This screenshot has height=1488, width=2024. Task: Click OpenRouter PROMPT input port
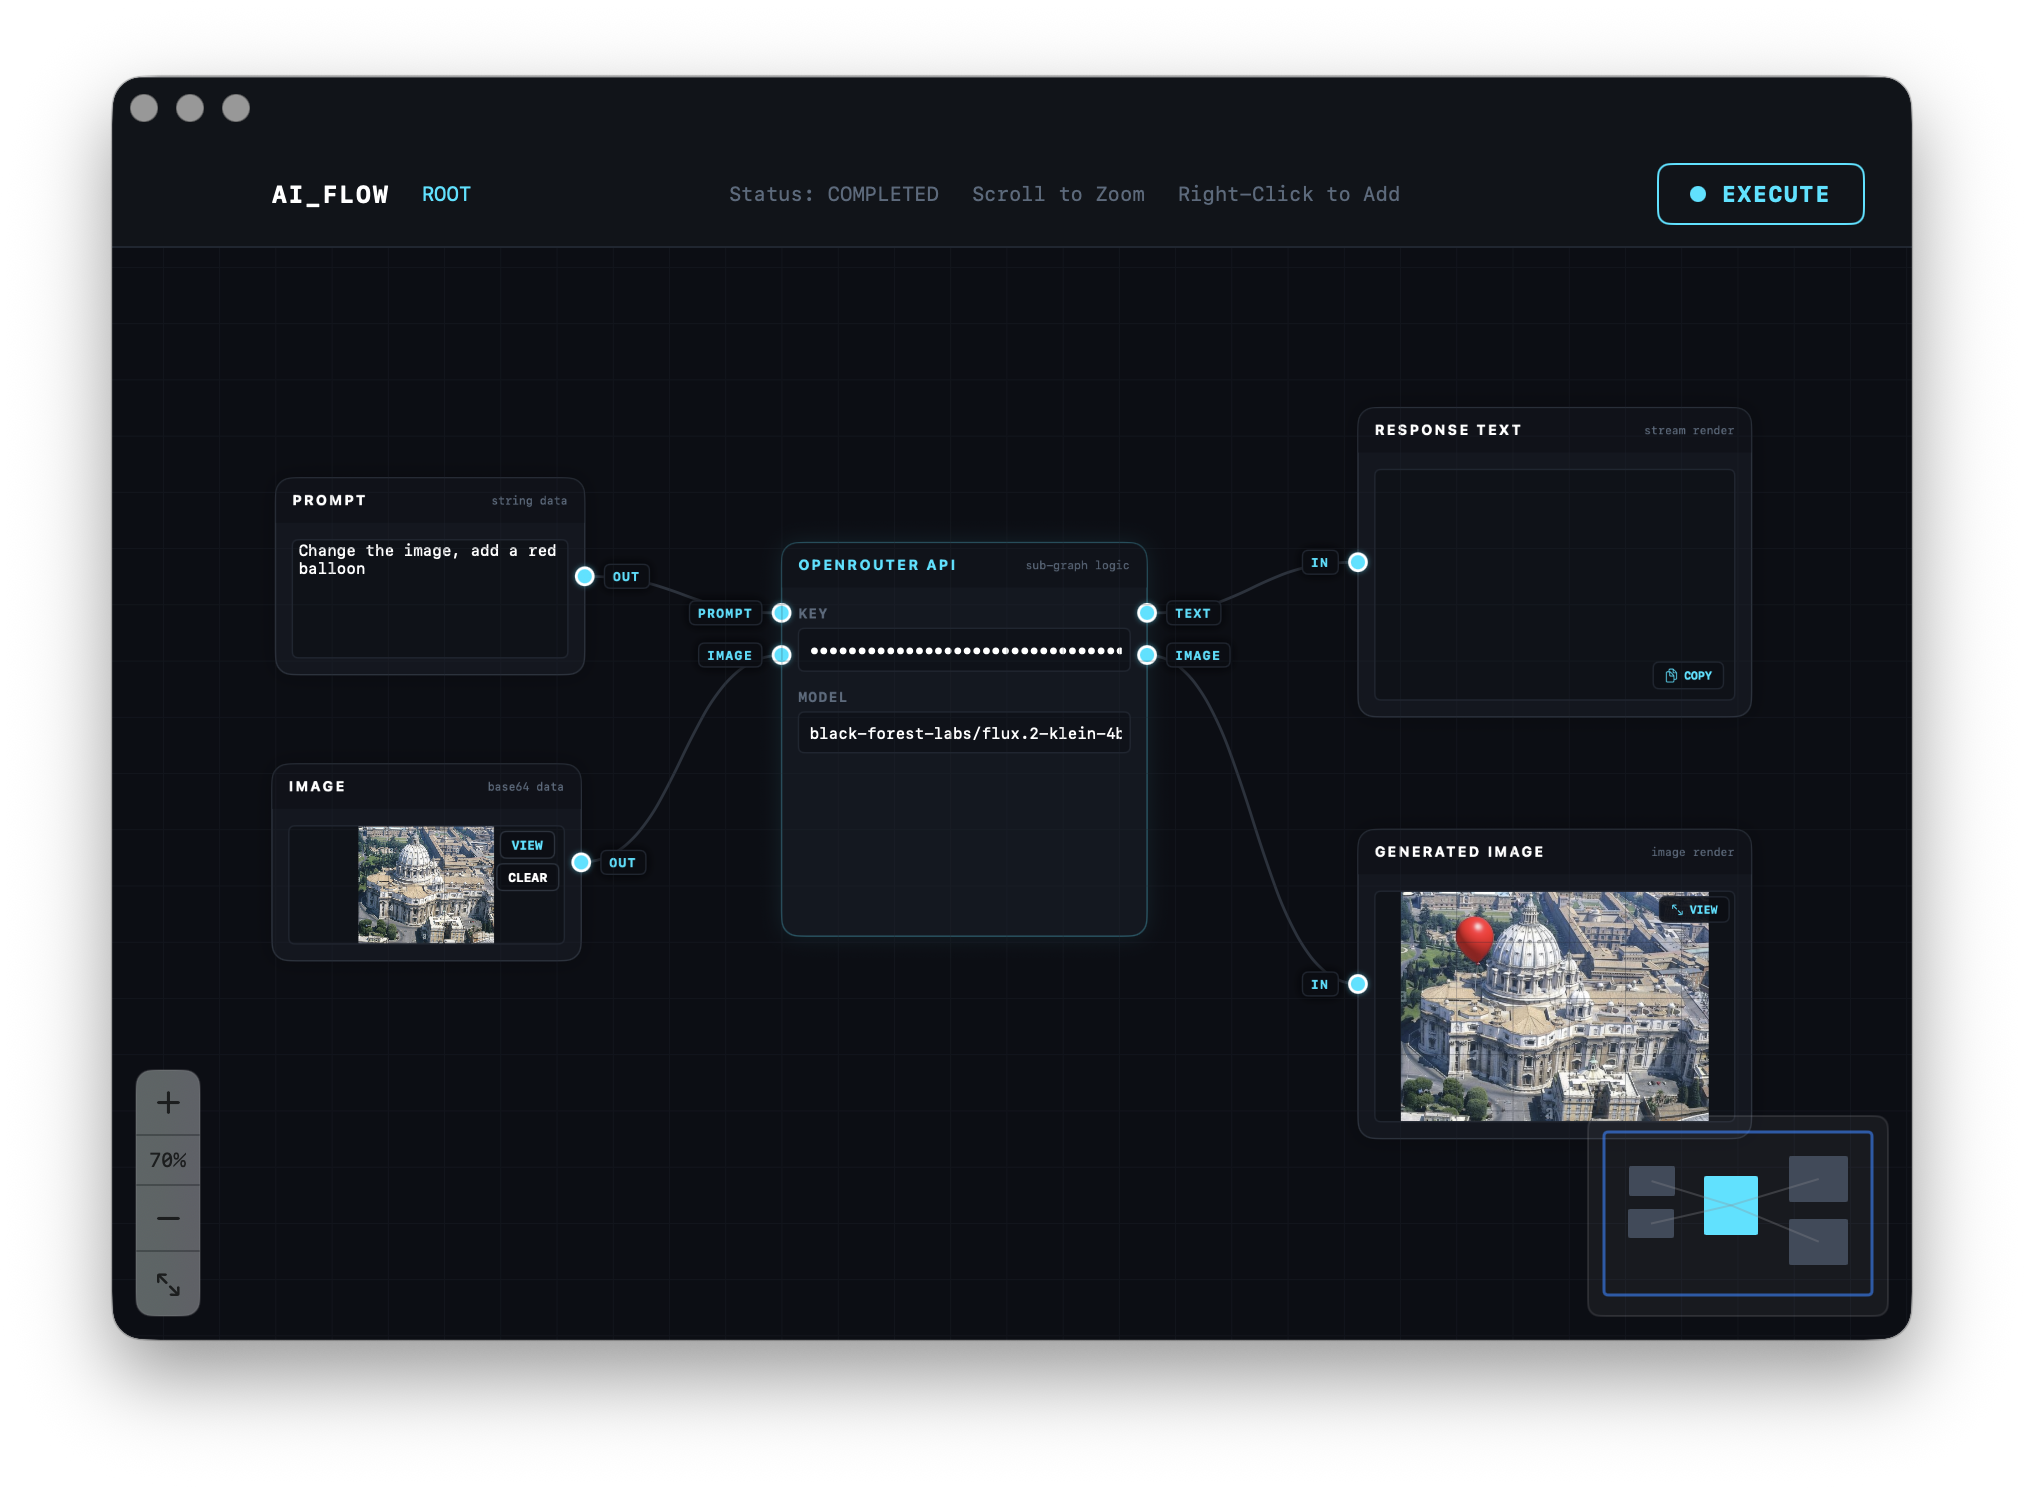782,613
